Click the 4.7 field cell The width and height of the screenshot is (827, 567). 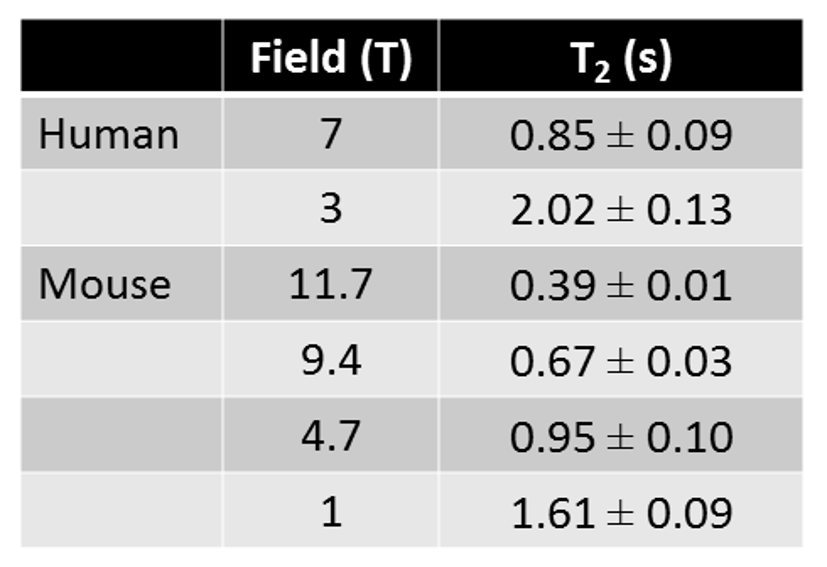pos(330,436)
